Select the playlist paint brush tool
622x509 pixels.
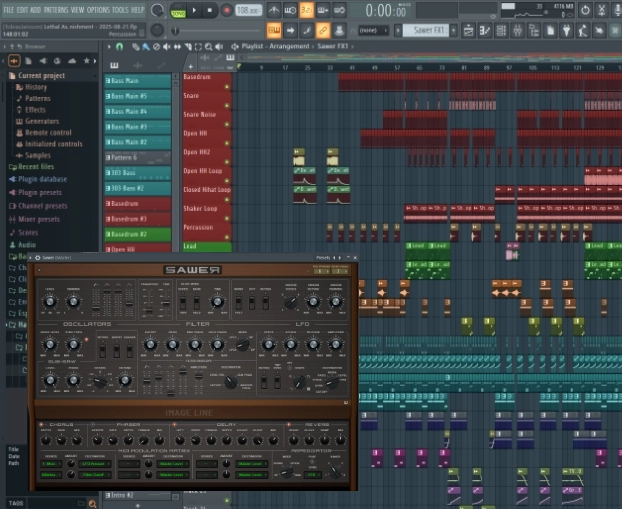click(146, 47)
